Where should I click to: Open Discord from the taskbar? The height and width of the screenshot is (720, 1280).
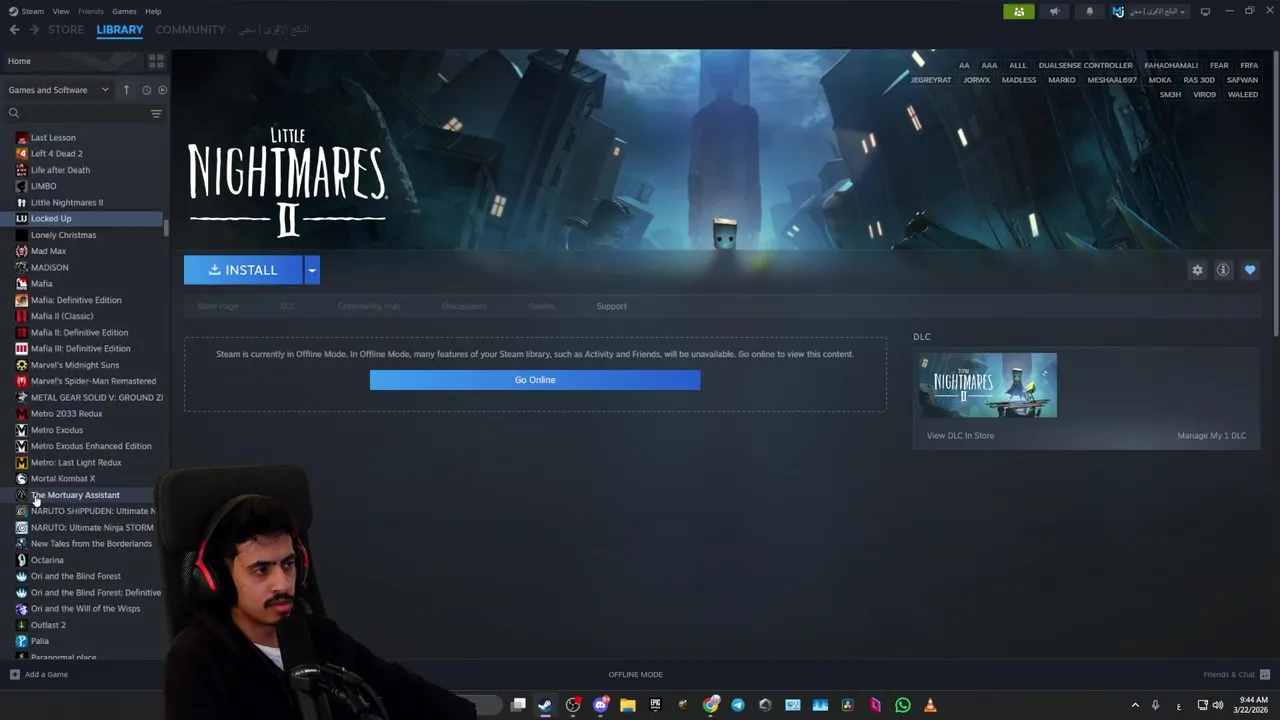pos(600,705)
